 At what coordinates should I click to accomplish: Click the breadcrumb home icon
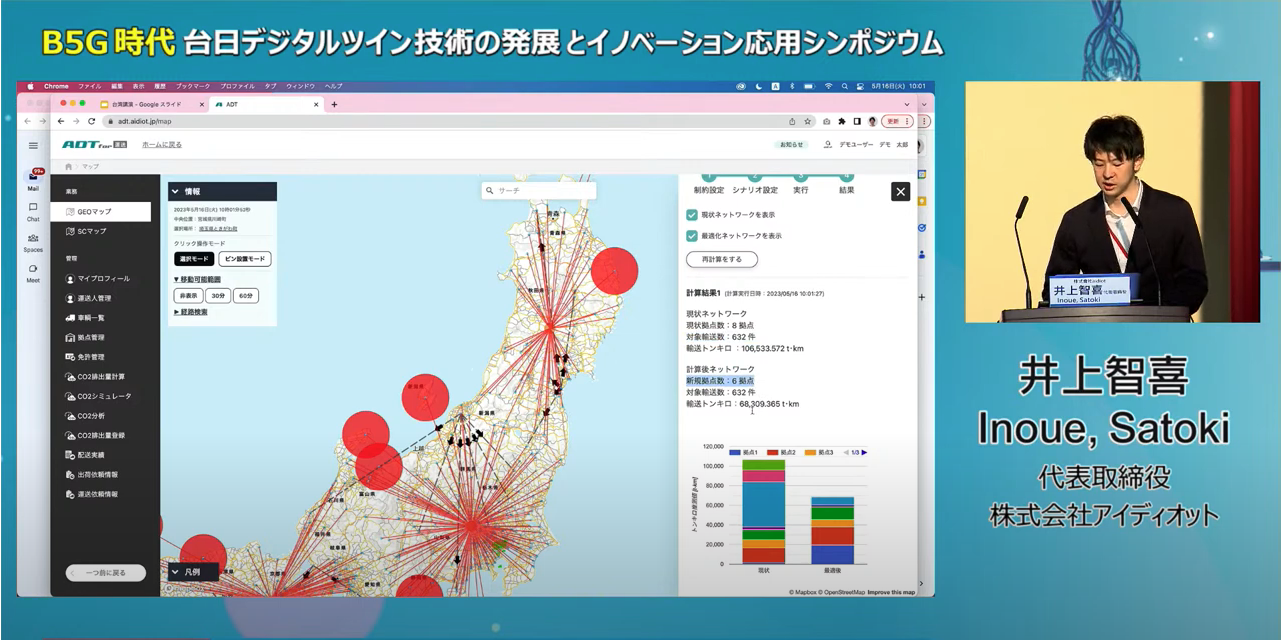[x=68, y=167]
